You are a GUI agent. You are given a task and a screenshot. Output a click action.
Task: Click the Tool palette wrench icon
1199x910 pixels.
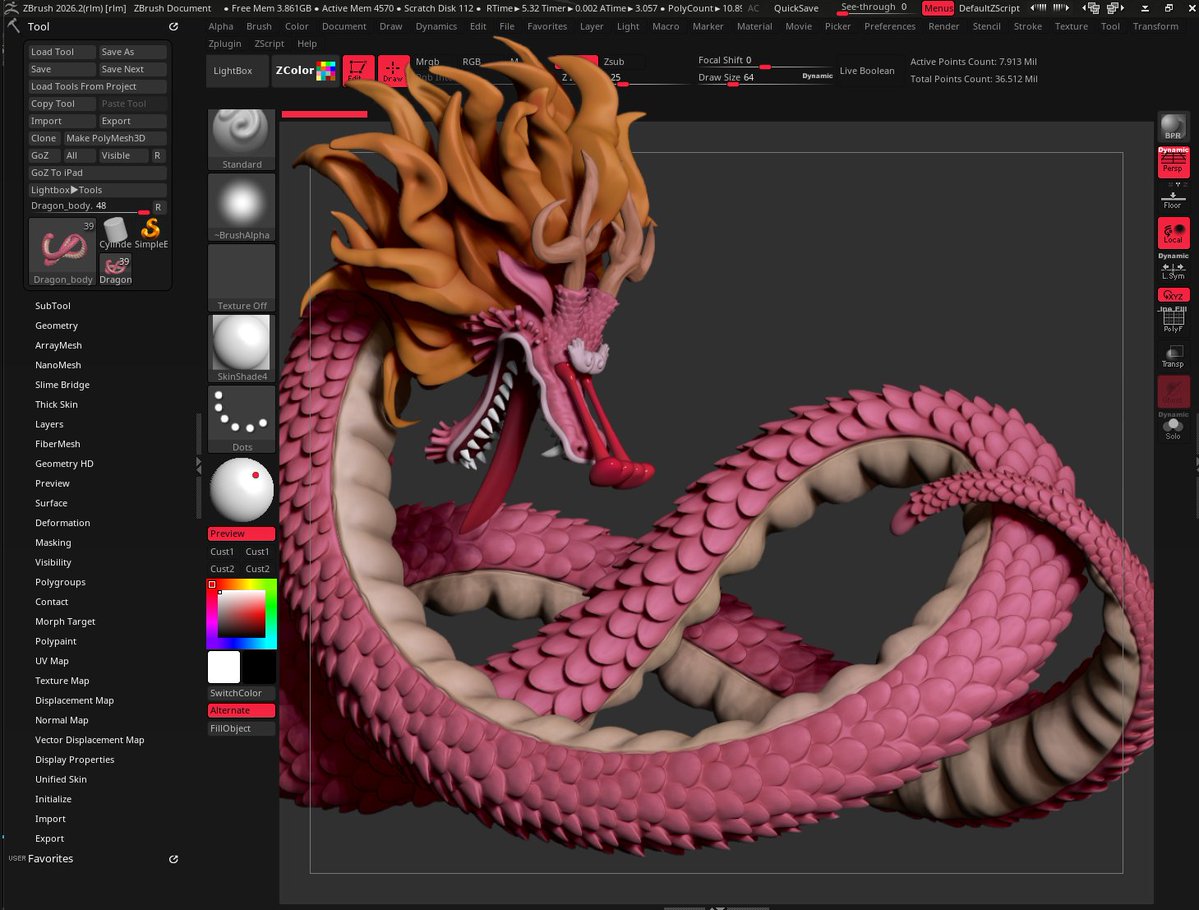[x=13, y=26]
